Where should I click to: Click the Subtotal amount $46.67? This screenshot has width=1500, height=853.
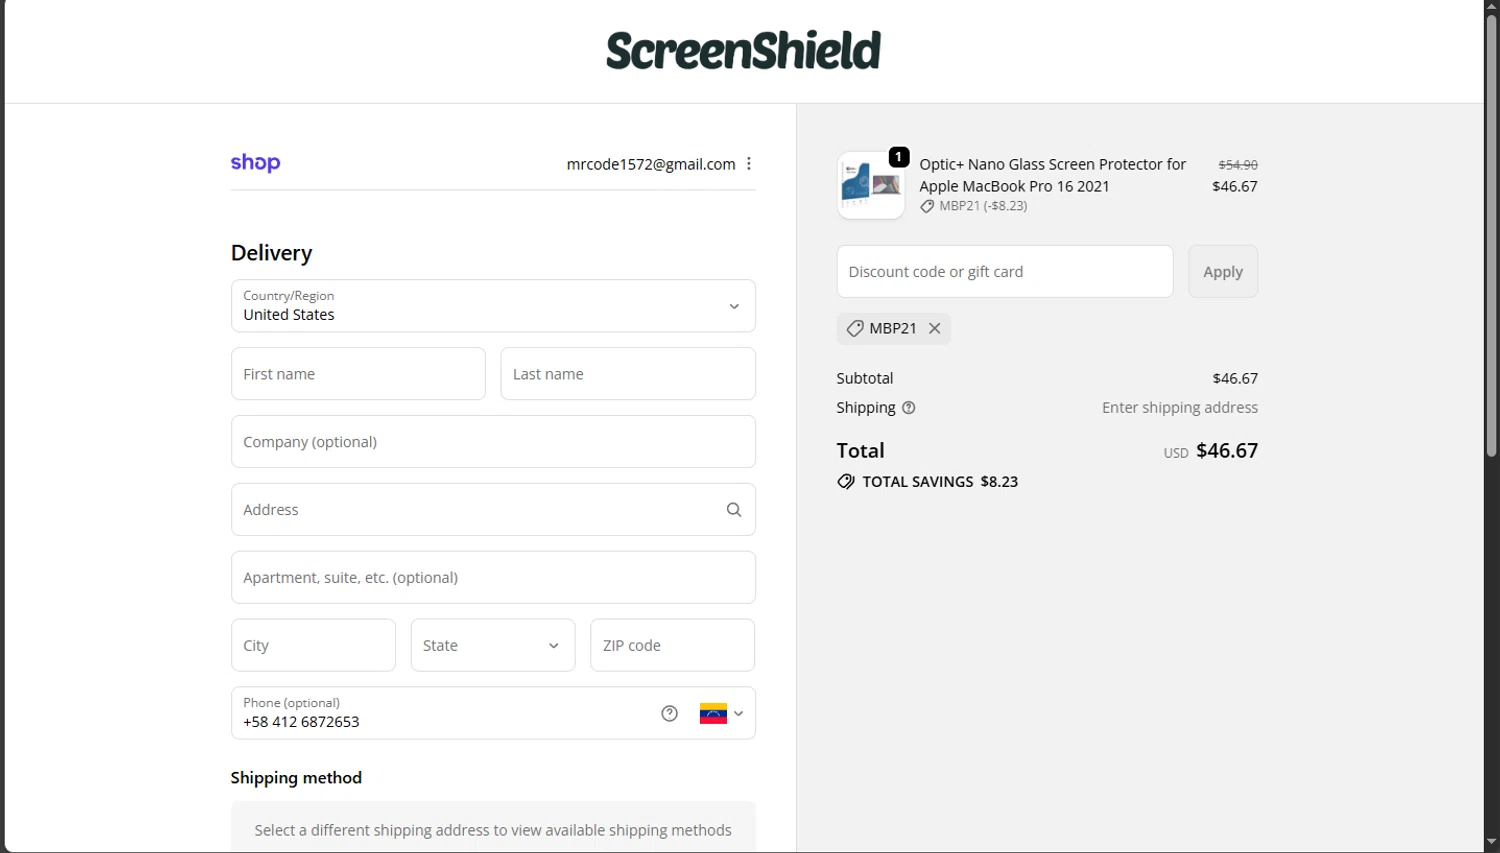click(x=1235, y=378)
